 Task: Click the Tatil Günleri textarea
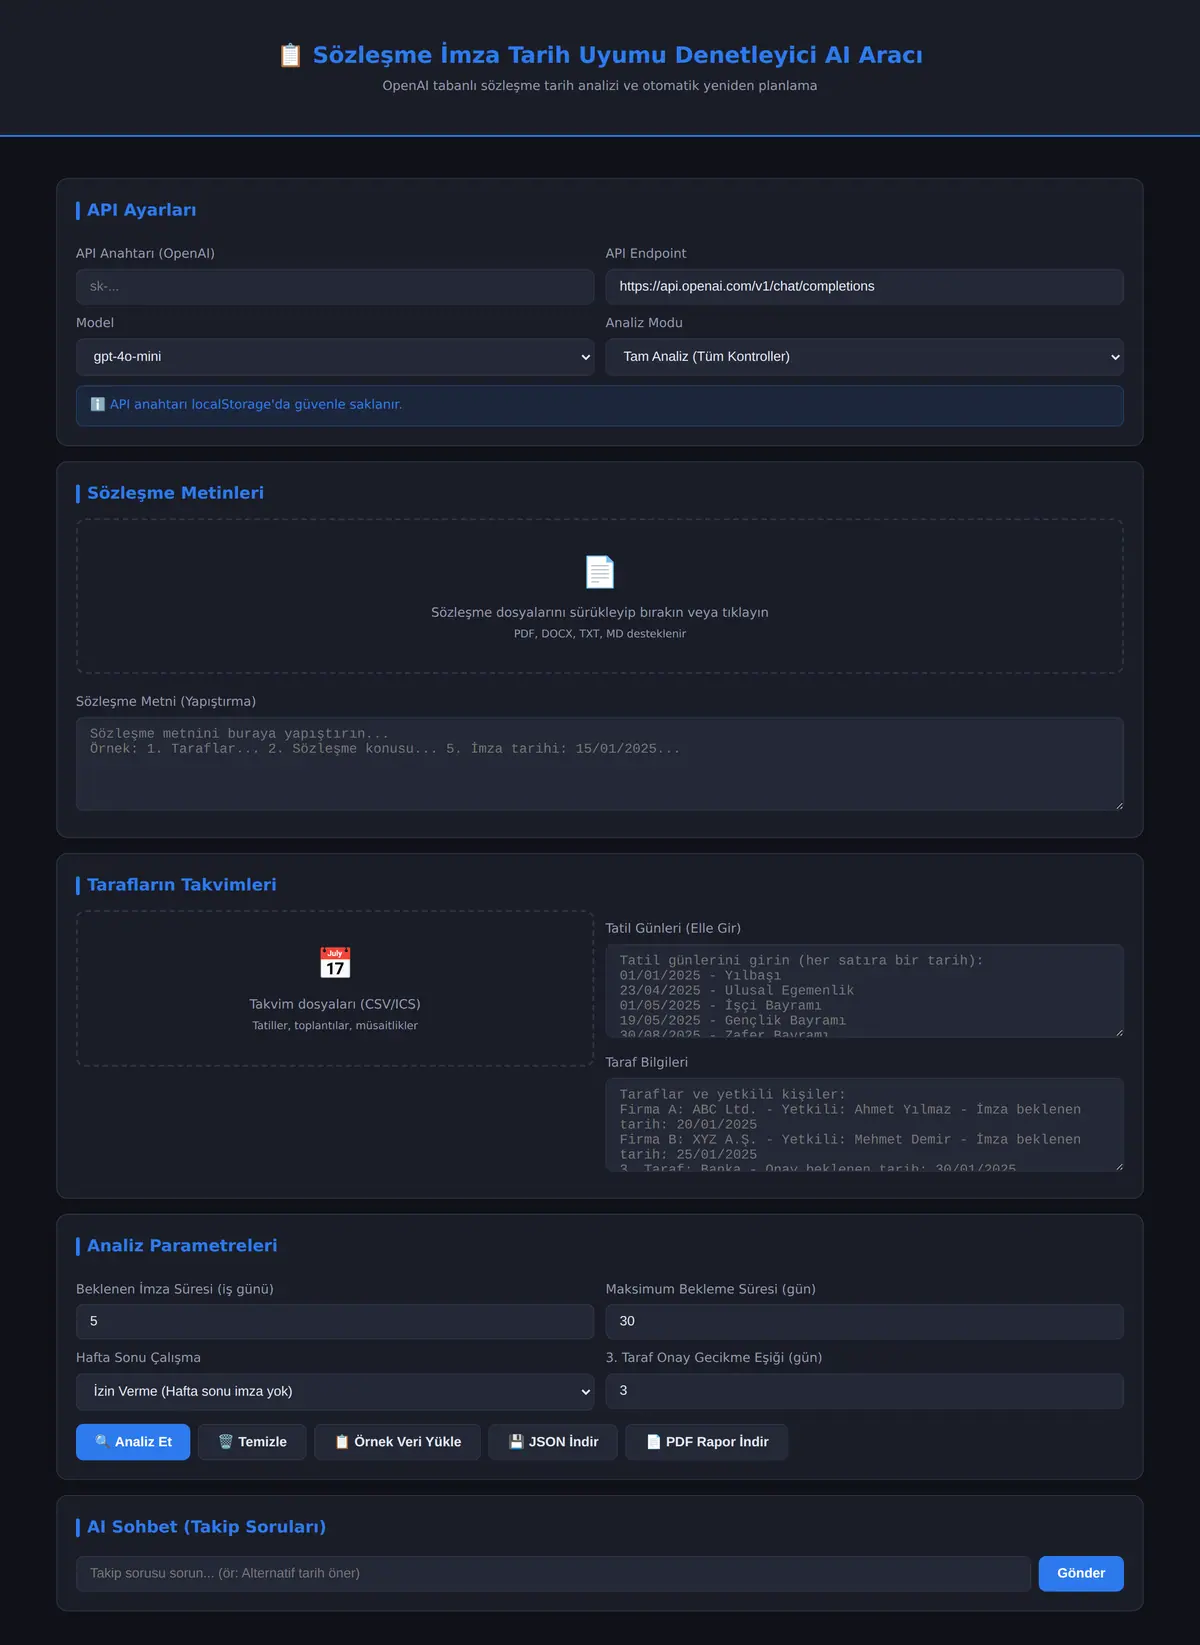[864, 990]
